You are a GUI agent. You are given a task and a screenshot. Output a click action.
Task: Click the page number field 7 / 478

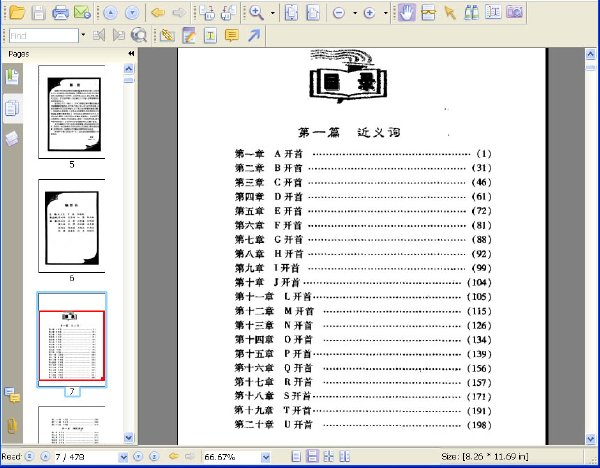[x=86, y=457]
